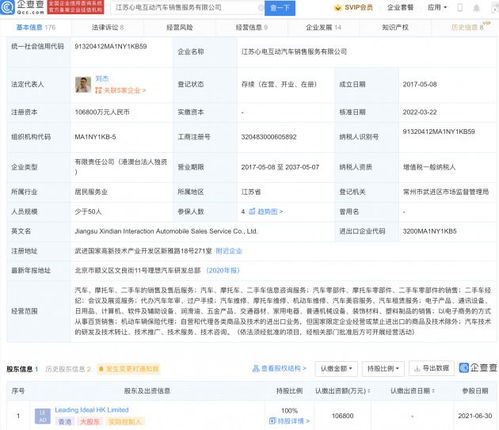Click the 参股日期 2021-06-30 cell
Image resolution: width=499 pixels, height=430 pixels.
(475, 416)
